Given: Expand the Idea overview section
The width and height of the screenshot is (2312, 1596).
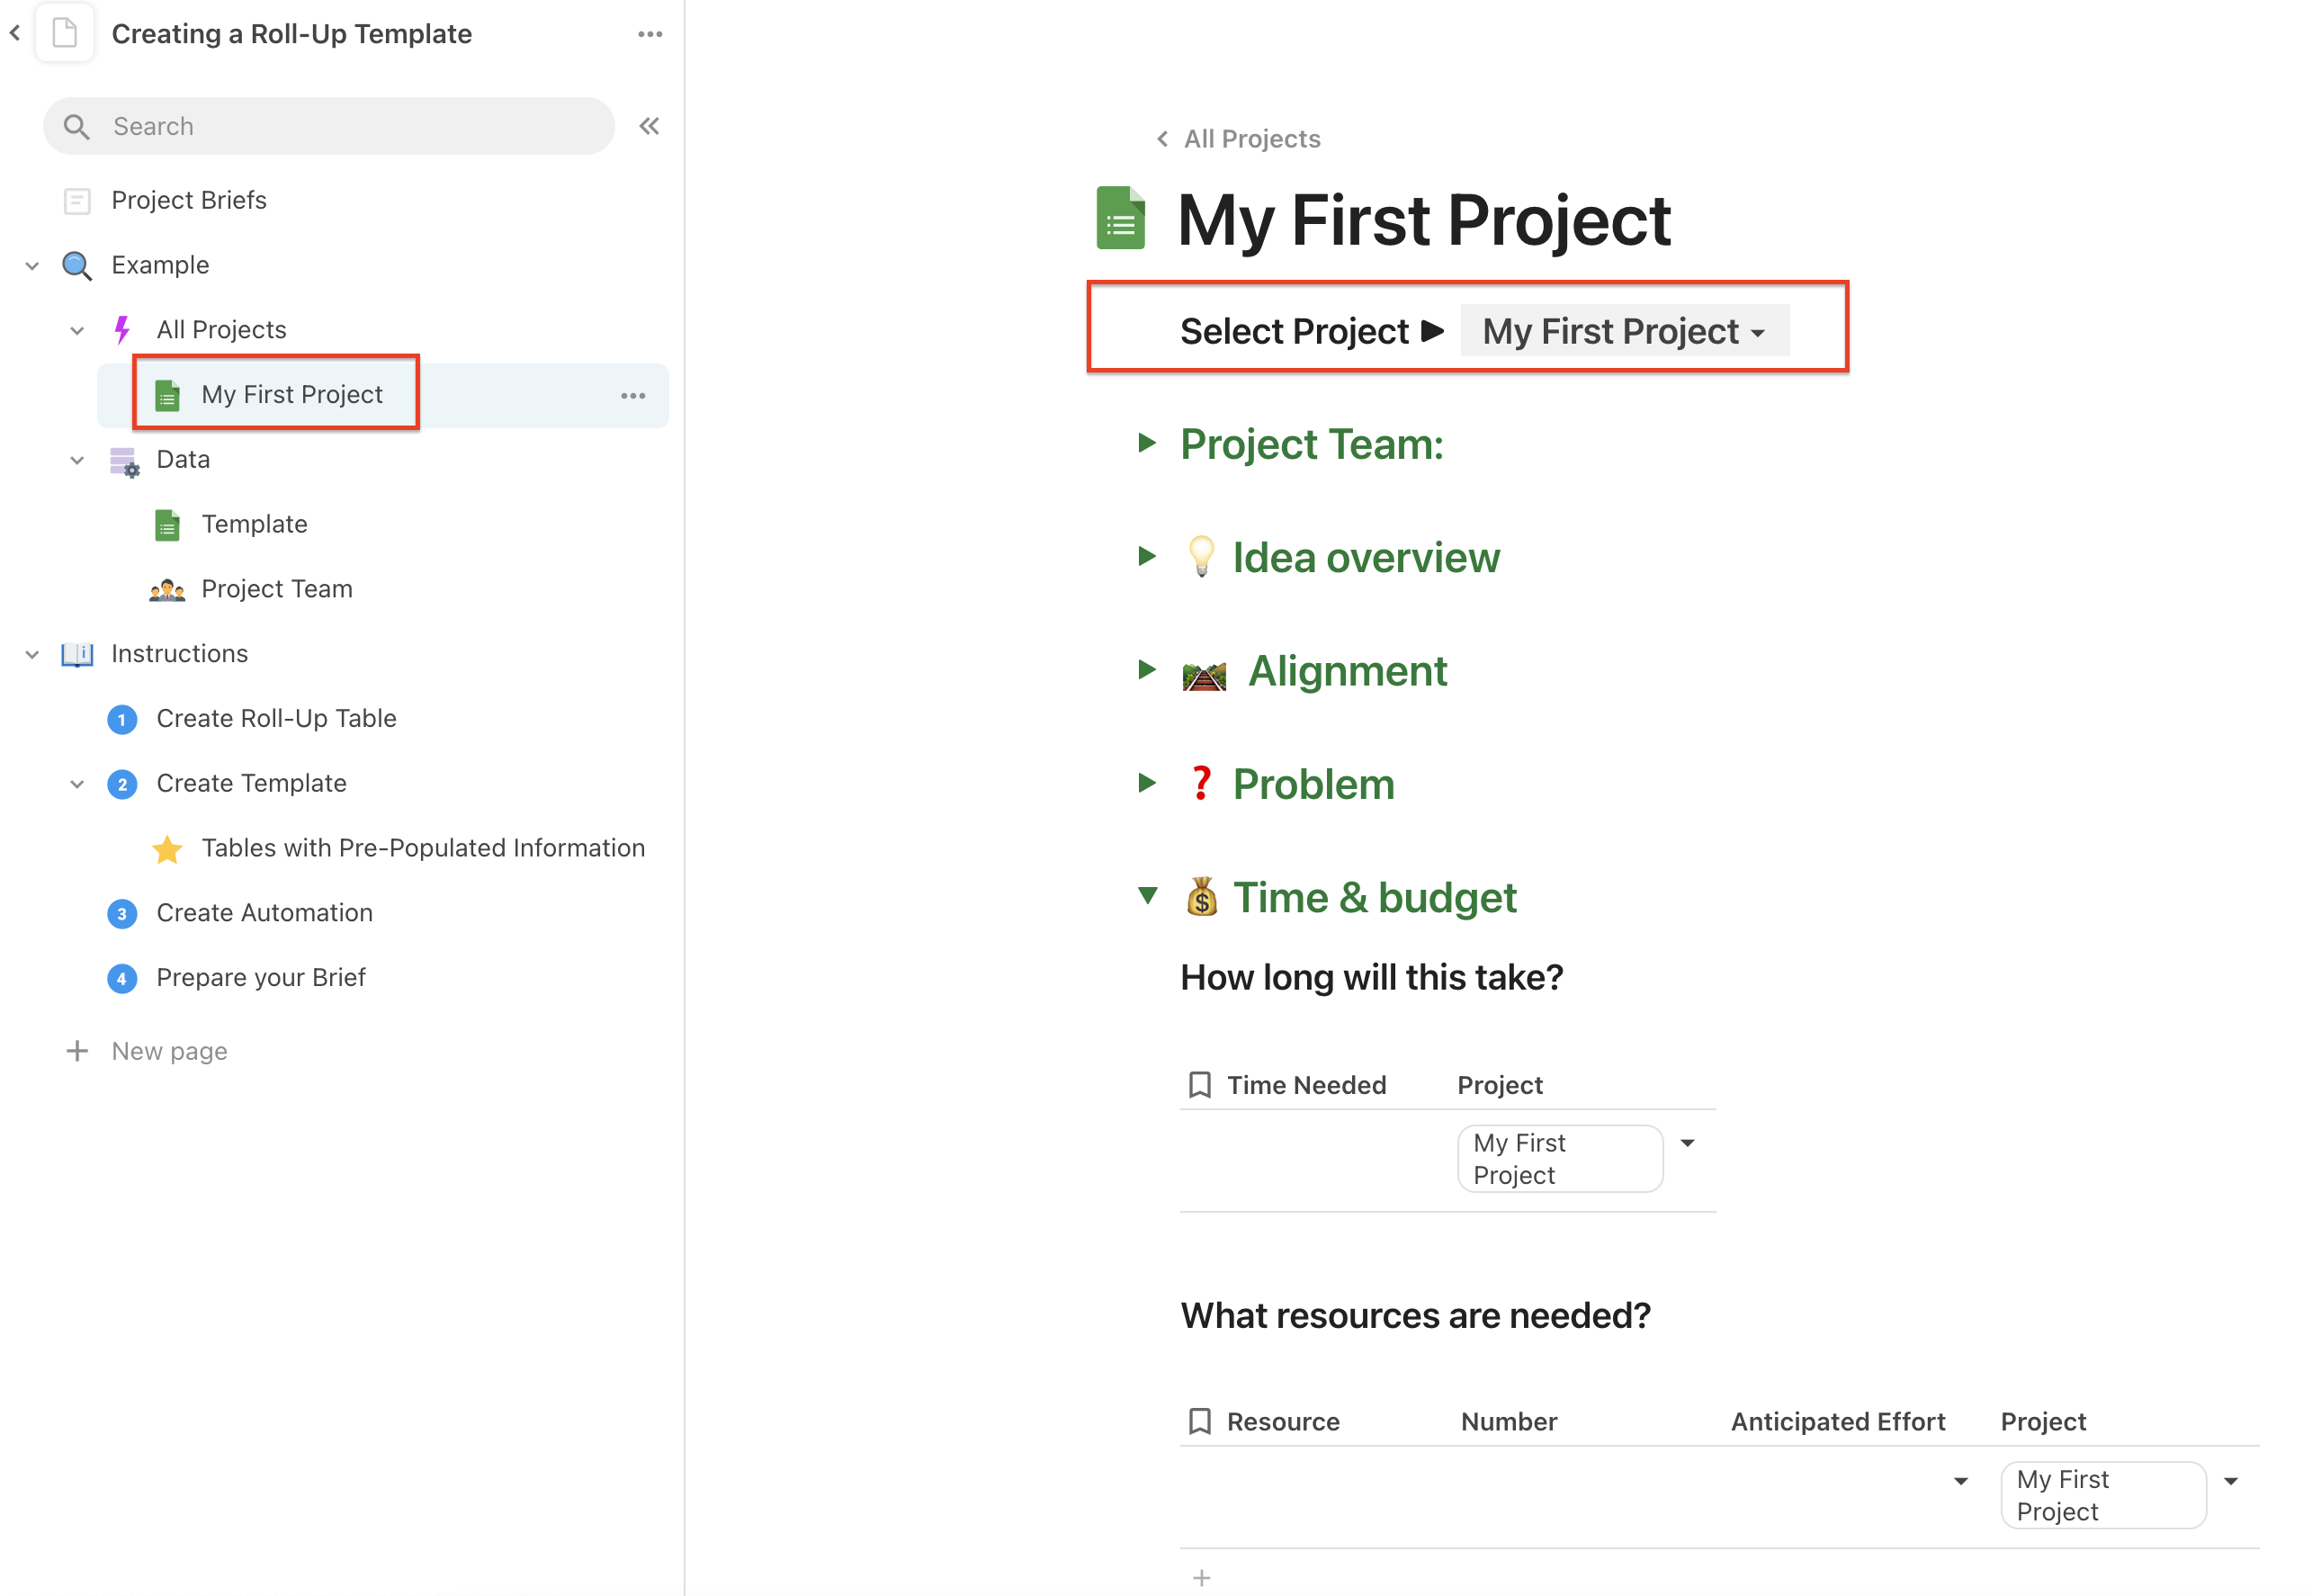Looking at the screenshot, I should point(1148,556).
